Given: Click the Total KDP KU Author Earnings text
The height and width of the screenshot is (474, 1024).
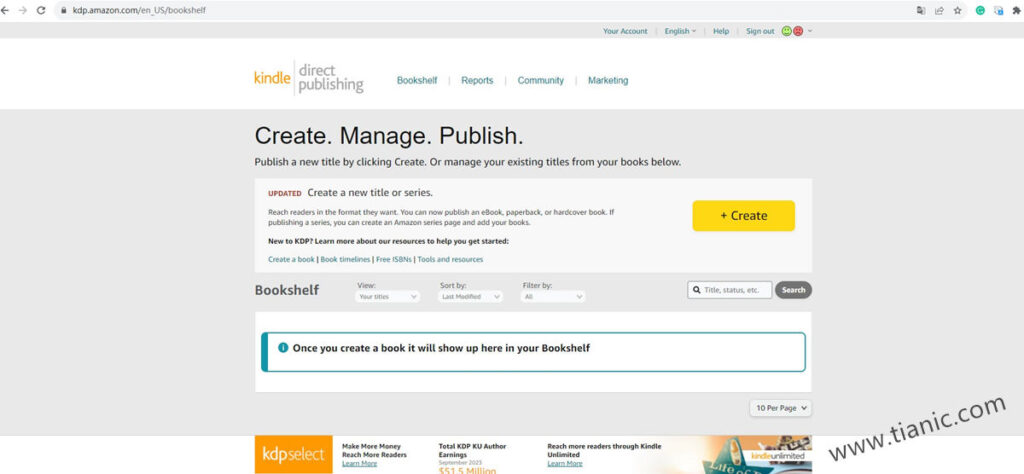Looking at the screenshot, I should click(x=472, y=450).
